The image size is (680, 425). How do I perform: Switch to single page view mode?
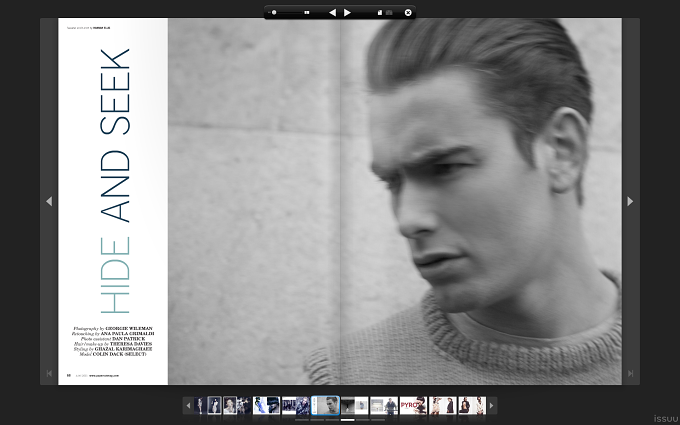pyautogui.click(x=380, y=13)
